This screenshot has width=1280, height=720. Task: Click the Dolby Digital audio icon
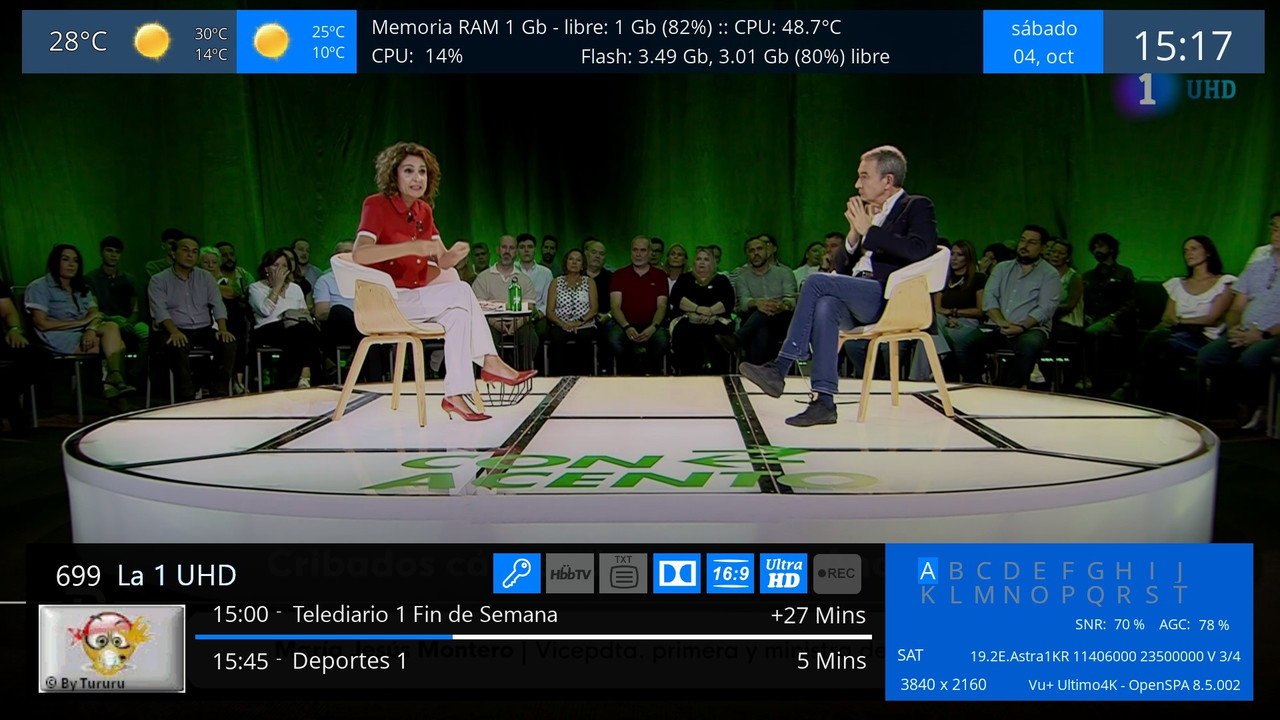pos(676,573)
